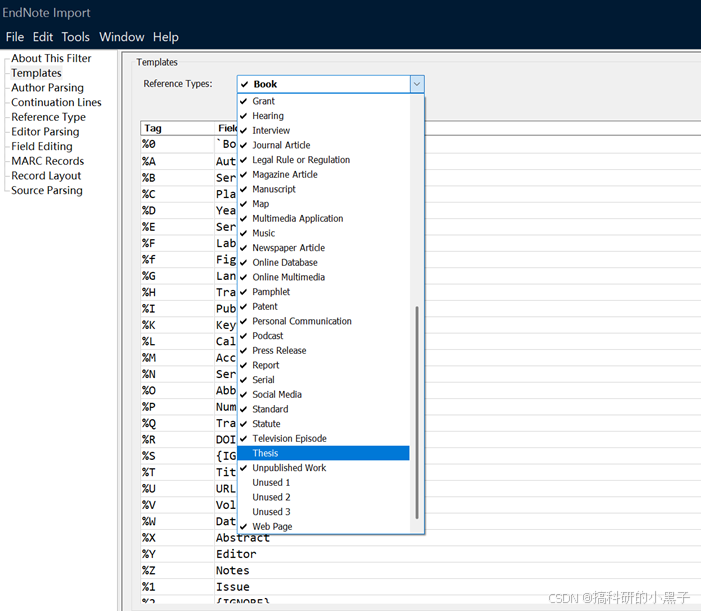
Task: Choose Interview reference type
Action: point(323,131)
